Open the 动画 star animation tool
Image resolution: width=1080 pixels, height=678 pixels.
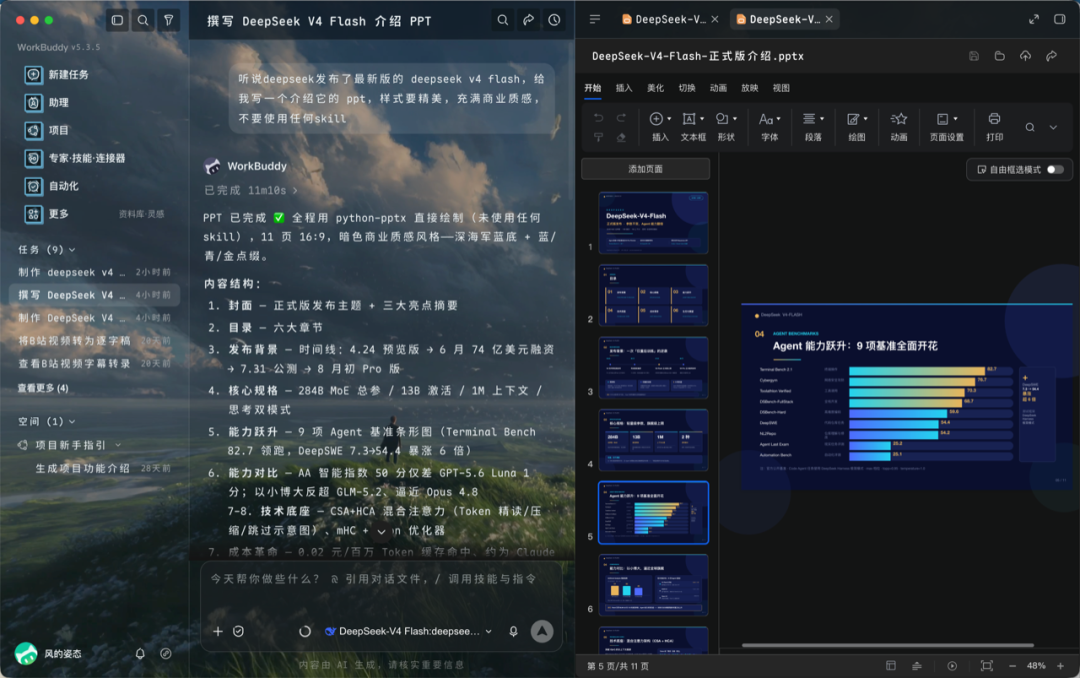(x=899, y=127)
